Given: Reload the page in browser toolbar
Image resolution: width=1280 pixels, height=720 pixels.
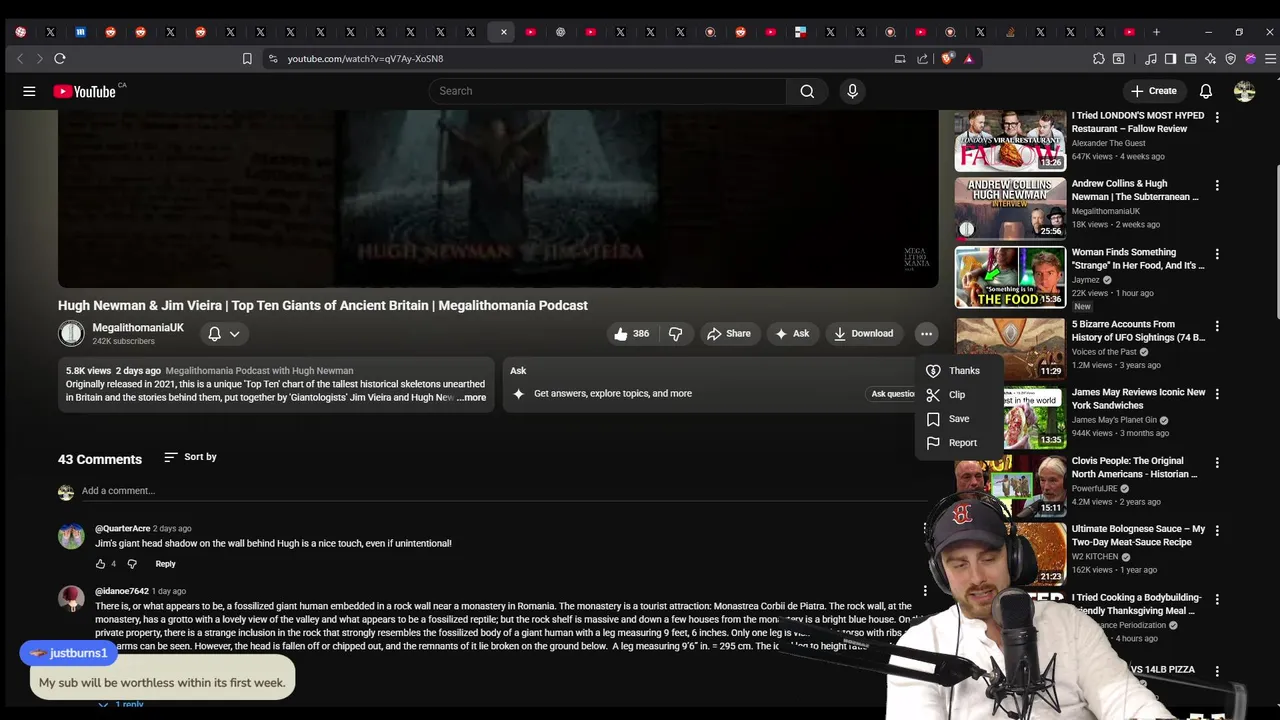Looking at the screenshot, I should 60,59.
